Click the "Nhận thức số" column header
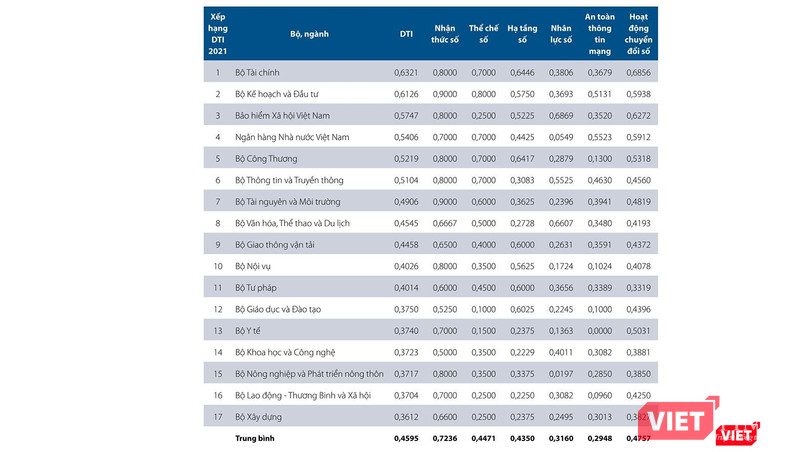This screenshot has height=452, width=810. pos(446,34)
